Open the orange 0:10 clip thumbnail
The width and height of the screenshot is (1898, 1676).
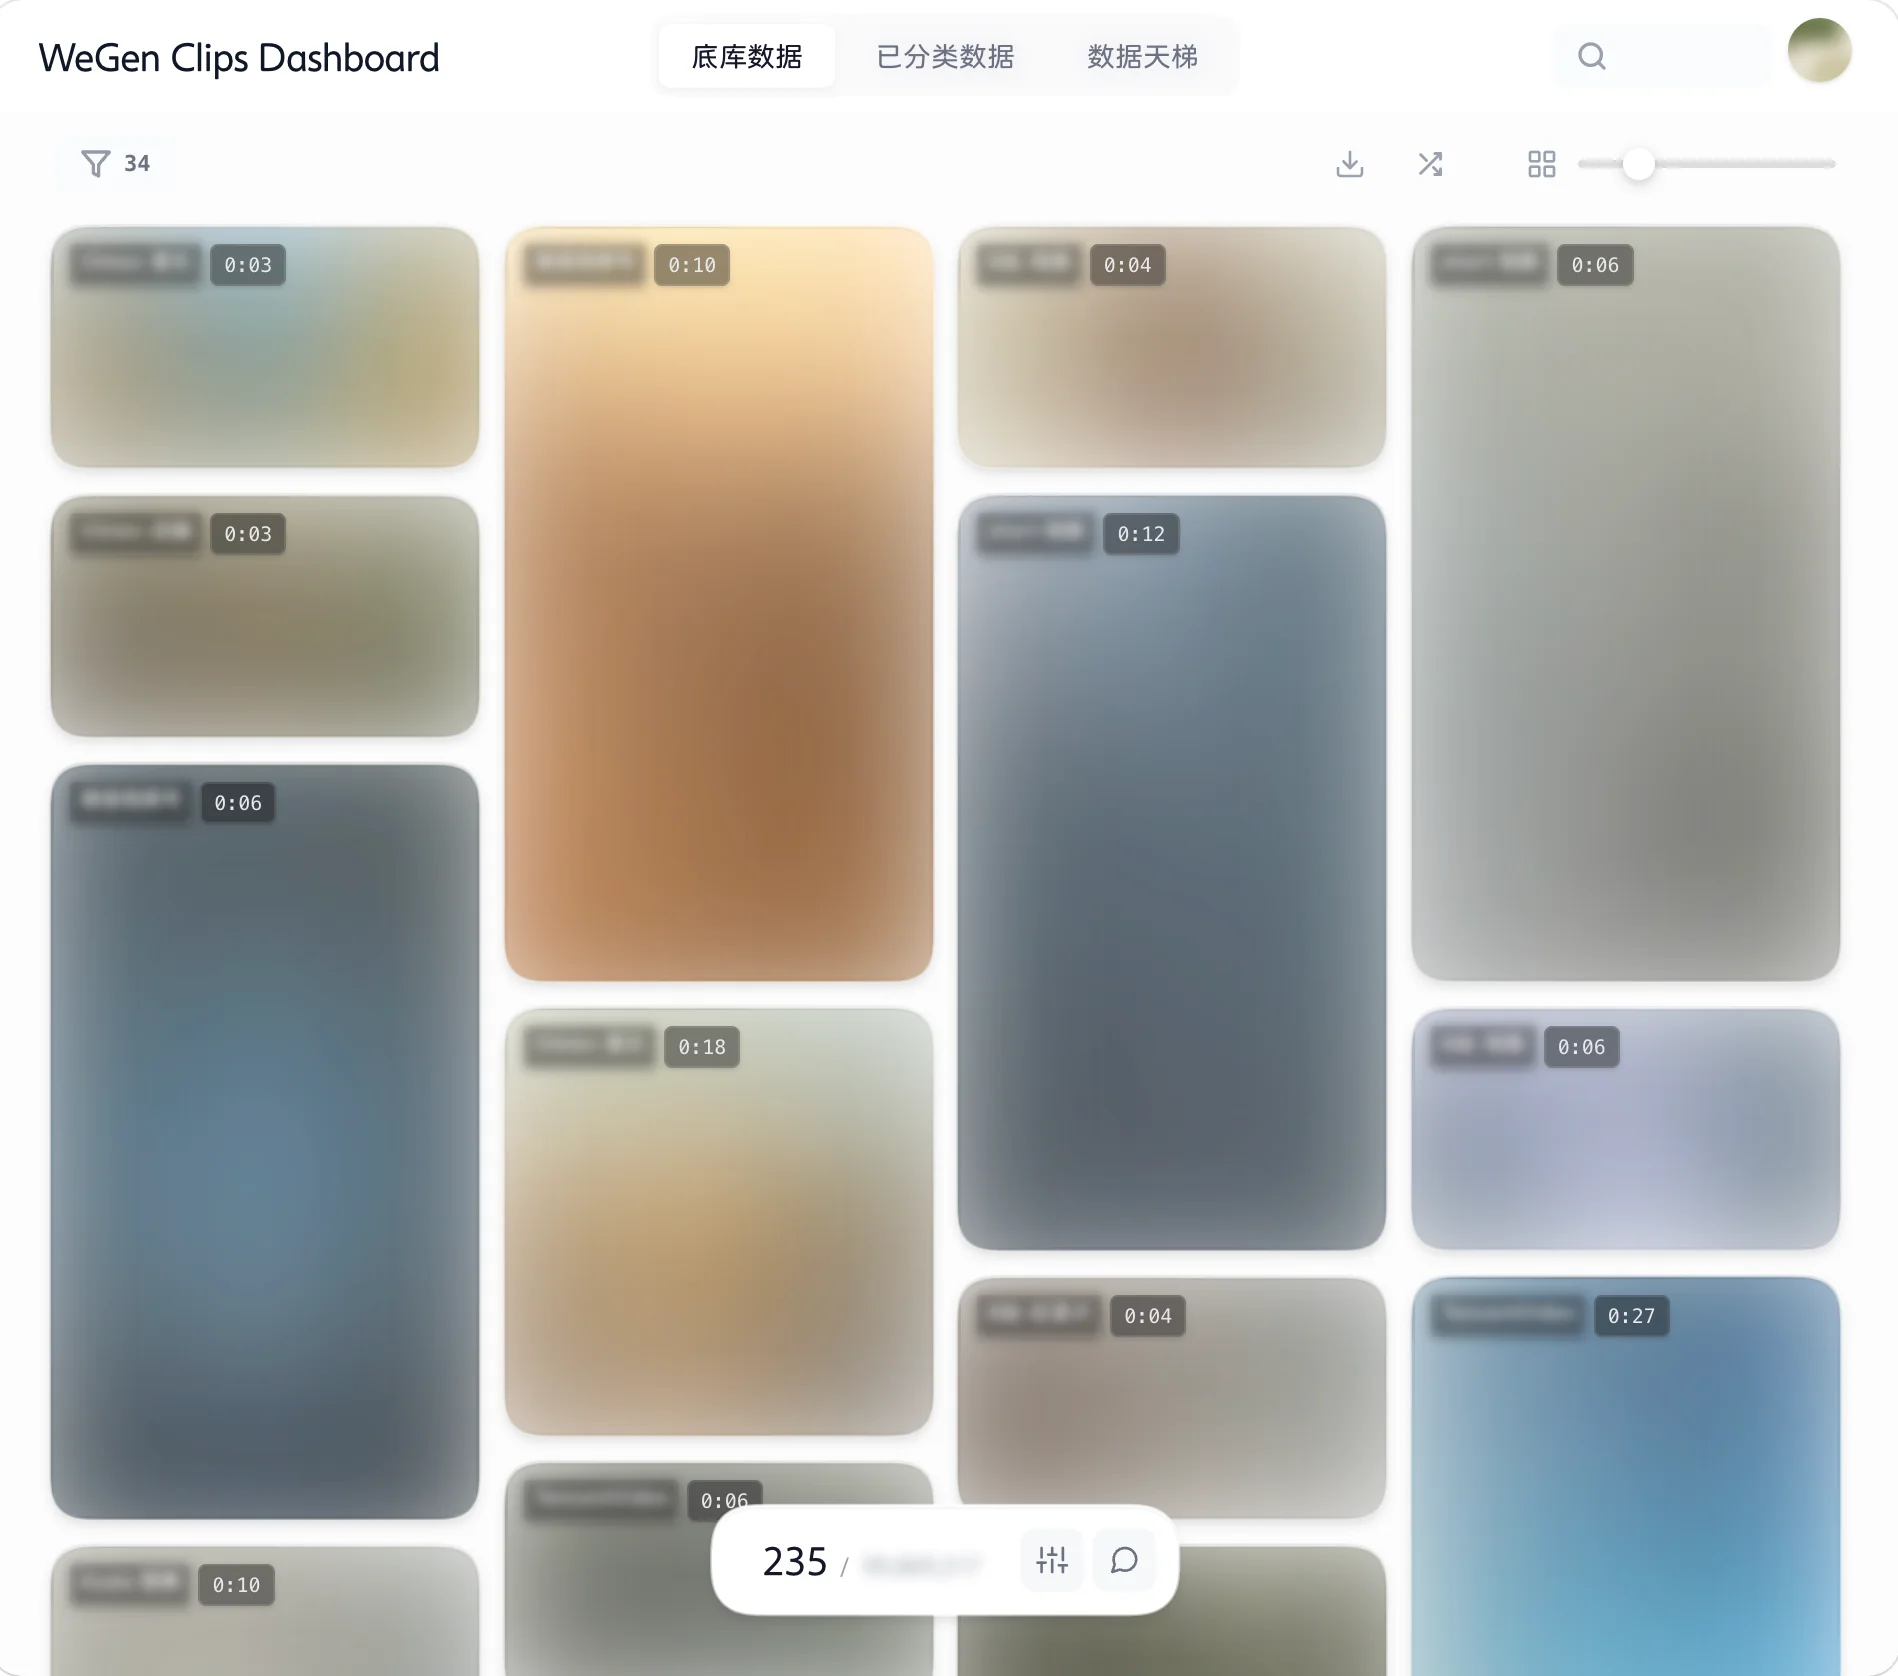click(719, 604)
